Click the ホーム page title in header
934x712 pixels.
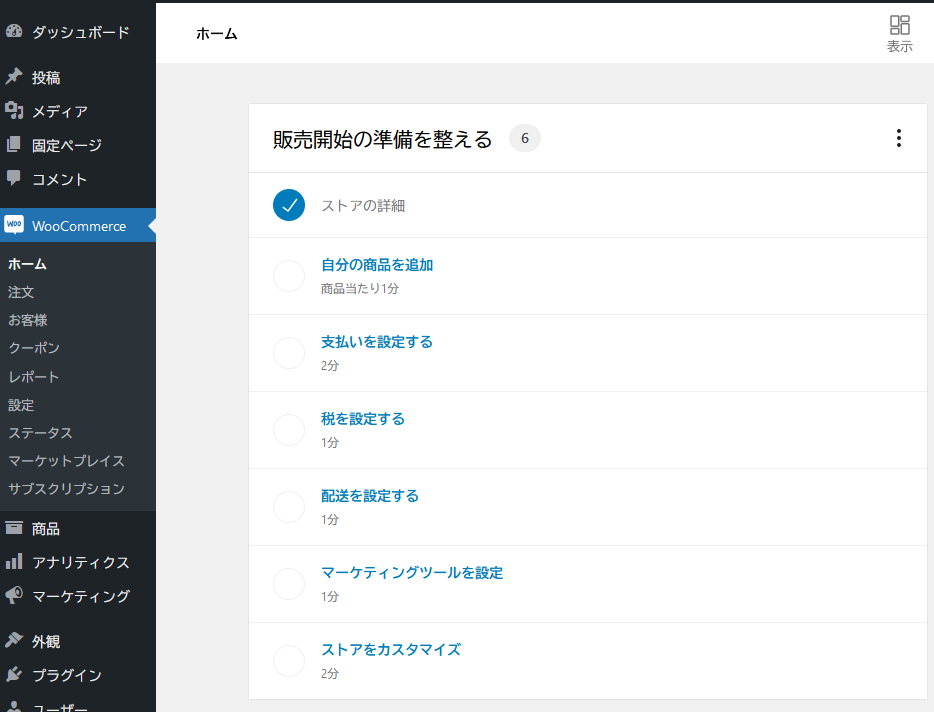(217, 34)
